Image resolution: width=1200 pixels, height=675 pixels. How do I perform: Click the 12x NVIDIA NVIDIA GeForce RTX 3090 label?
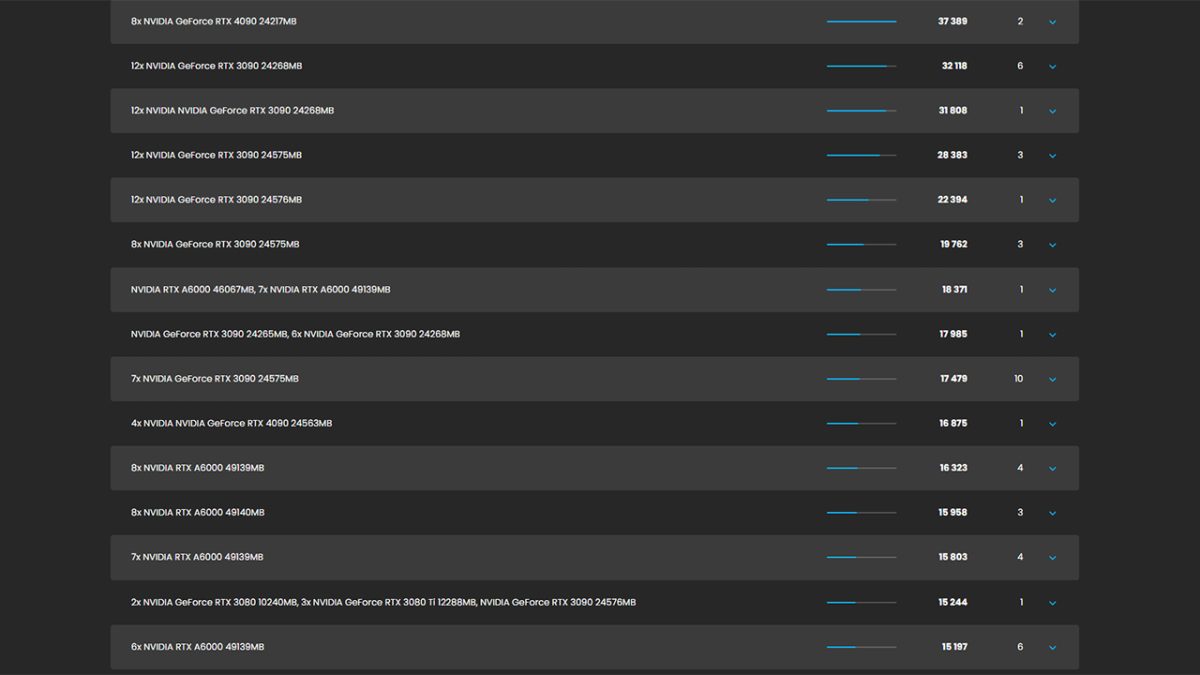[x=232, y=110]
